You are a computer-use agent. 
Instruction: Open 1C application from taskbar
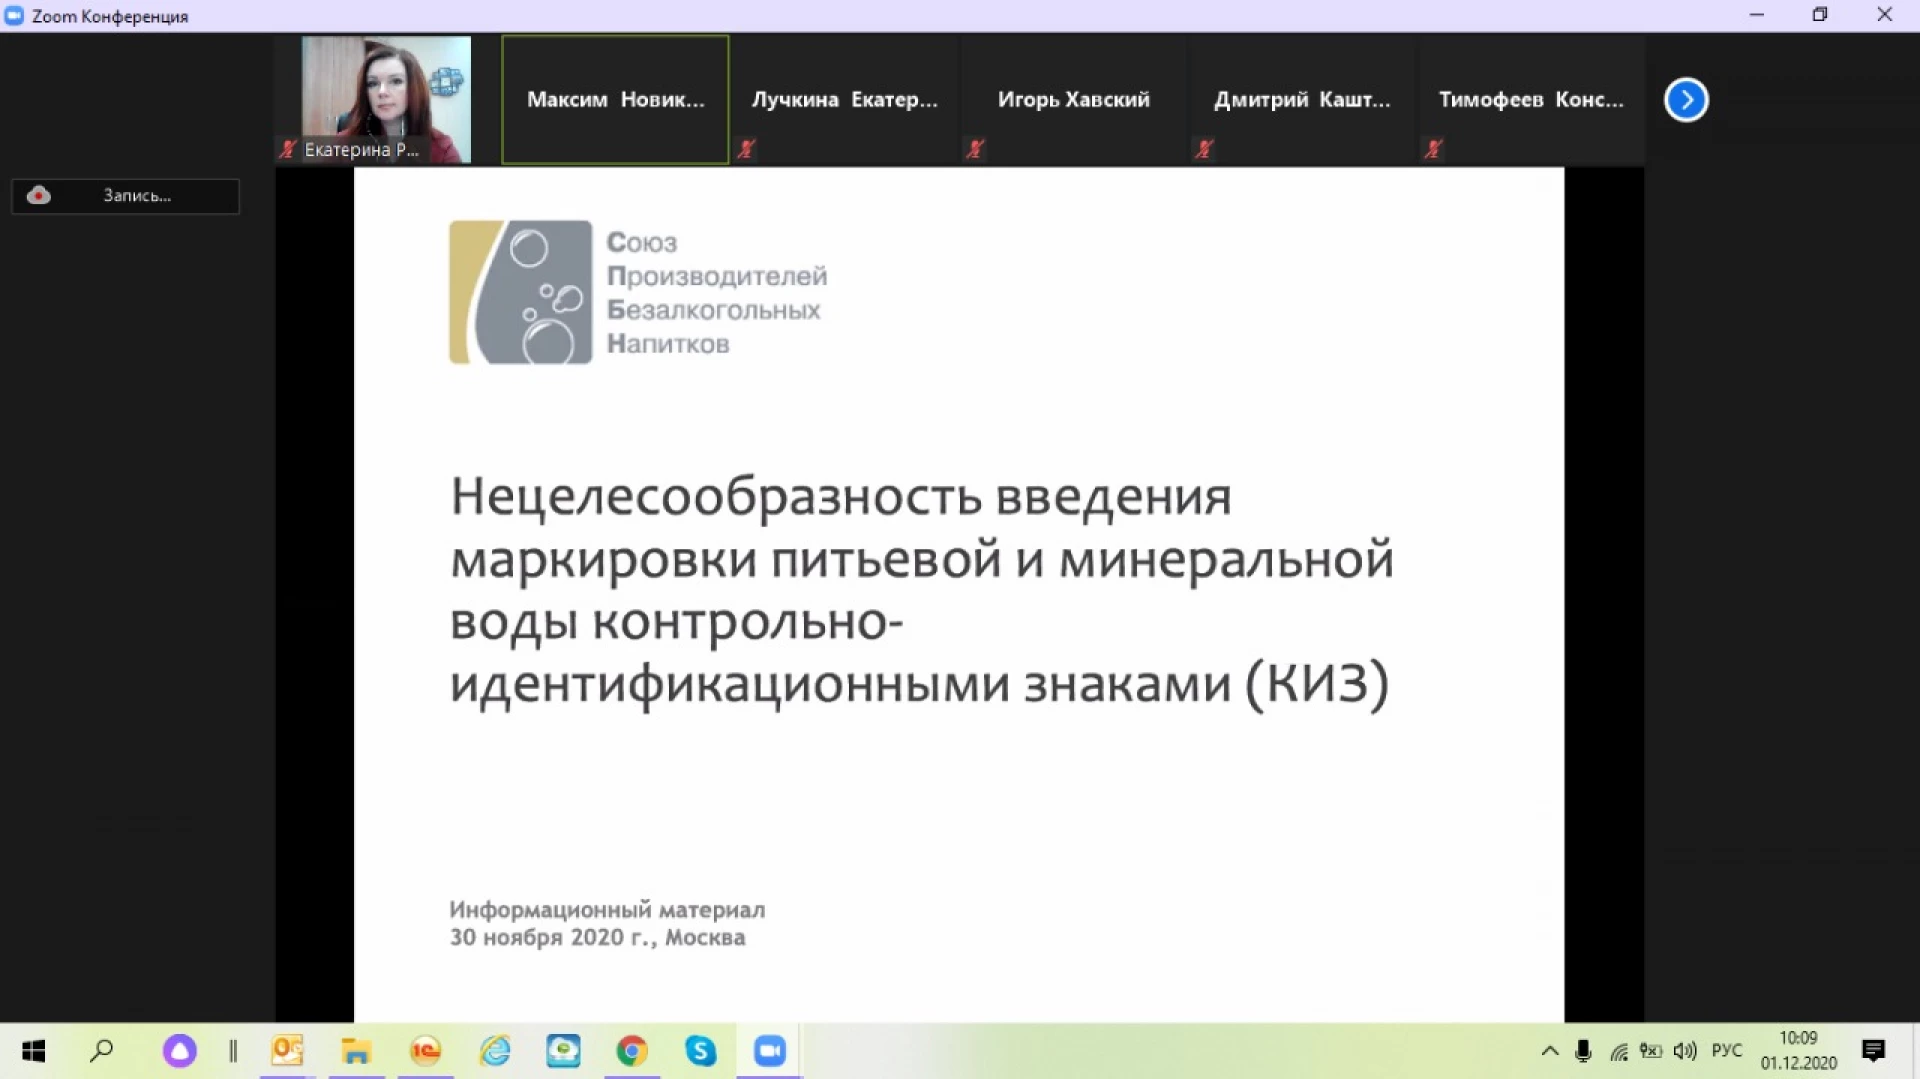tap(425, 1051)
